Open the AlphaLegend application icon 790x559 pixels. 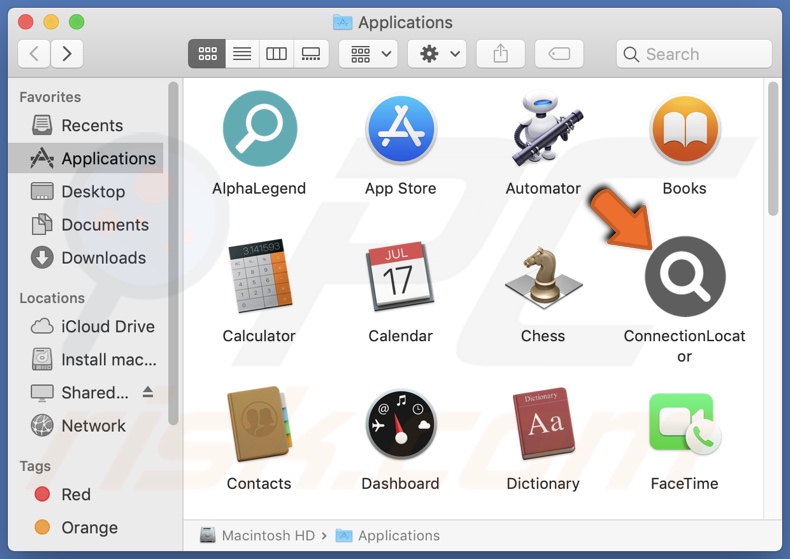pyautogui.click(x=259, y=129)
